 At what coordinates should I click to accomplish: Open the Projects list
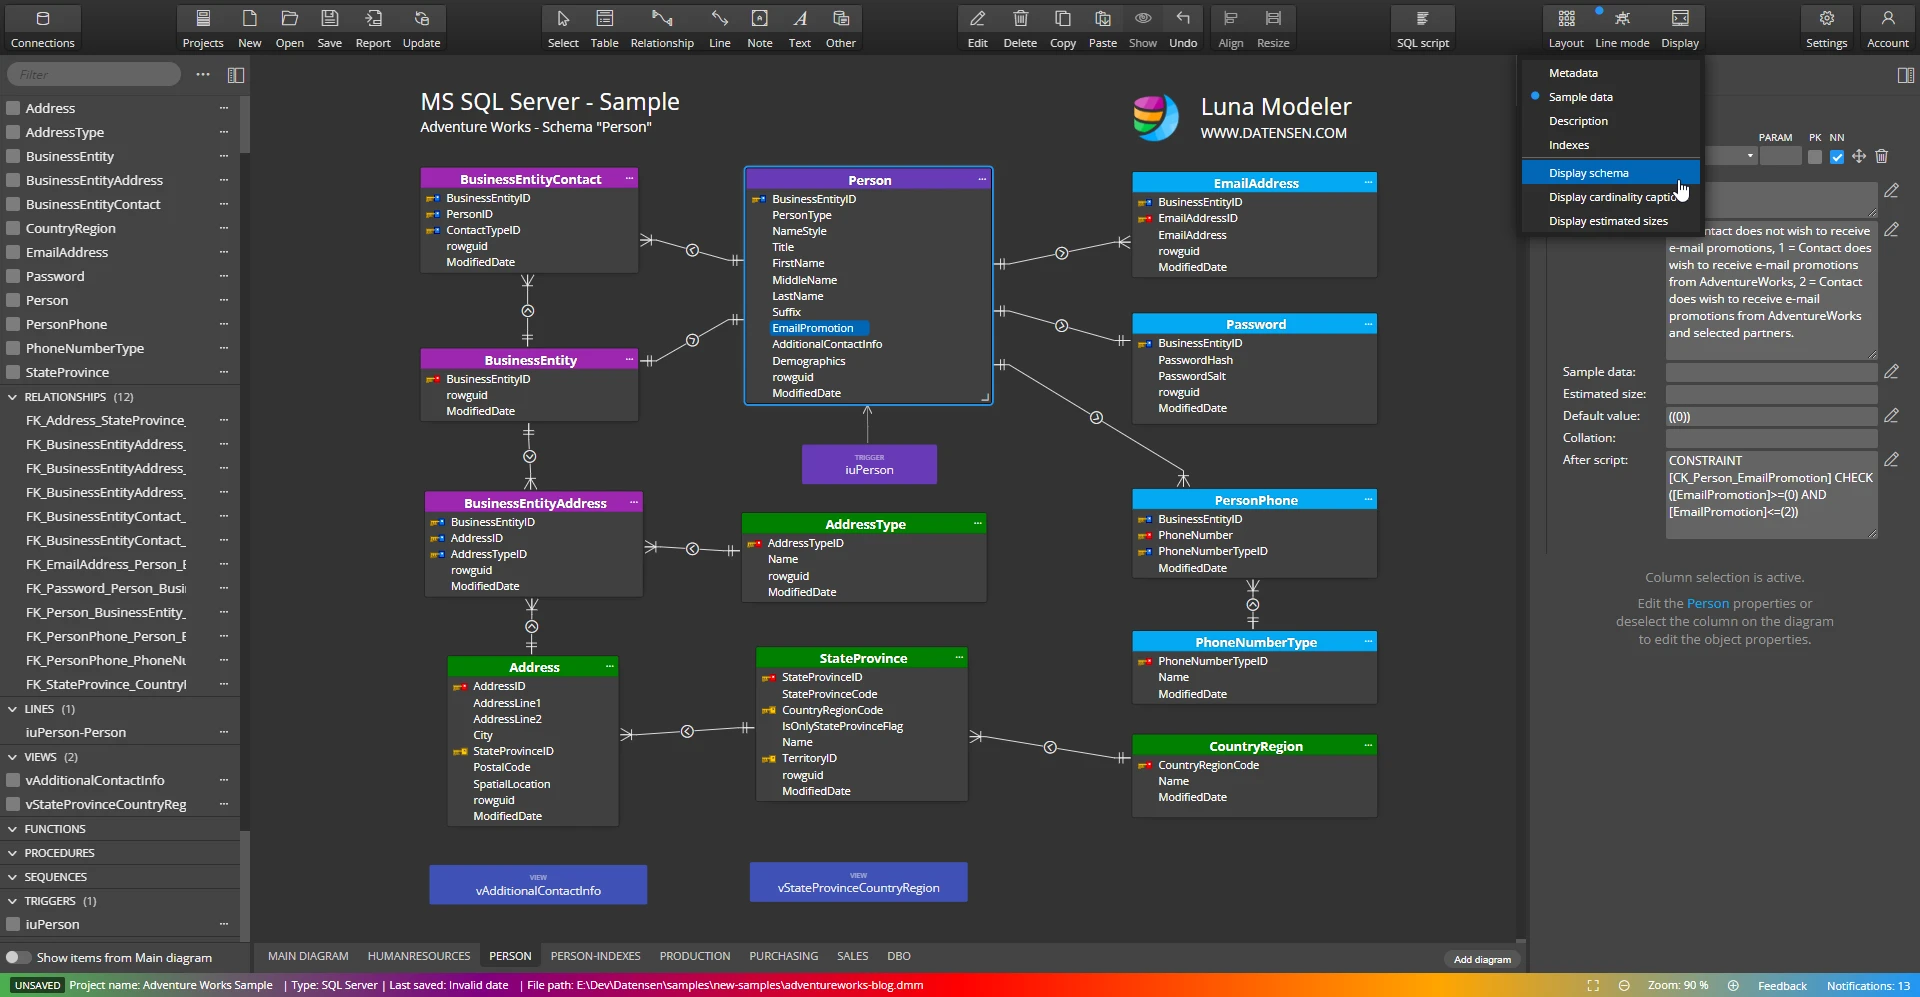[203, 28]
